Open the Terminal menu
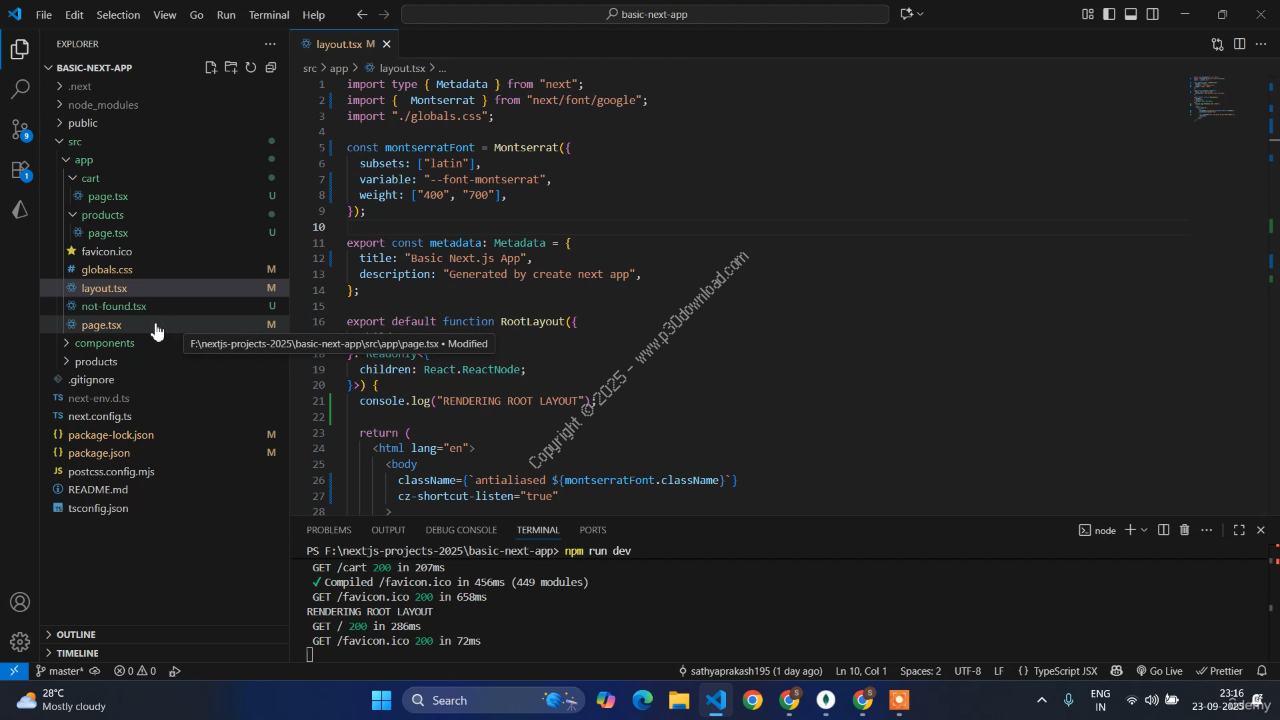The image size is (1280, 720). (268, 15)
